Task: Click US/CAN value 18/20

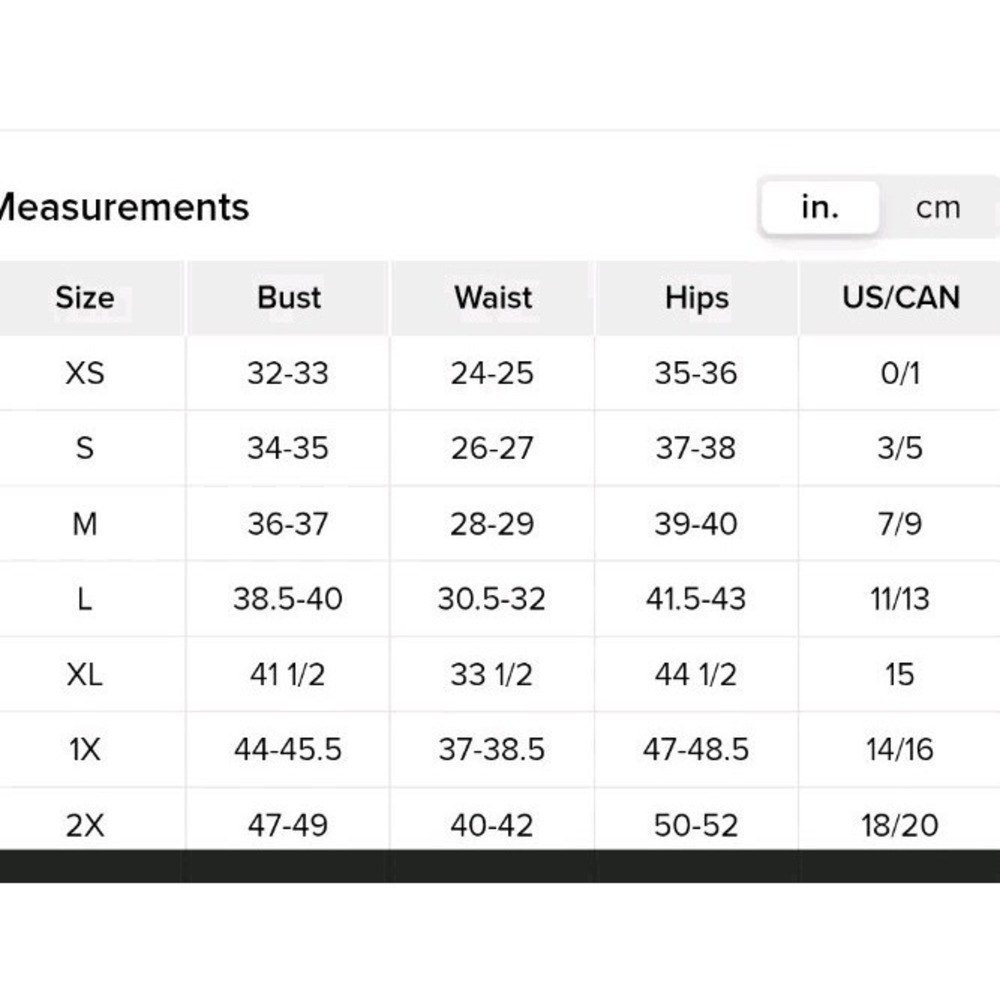Action: coord(900,825)
